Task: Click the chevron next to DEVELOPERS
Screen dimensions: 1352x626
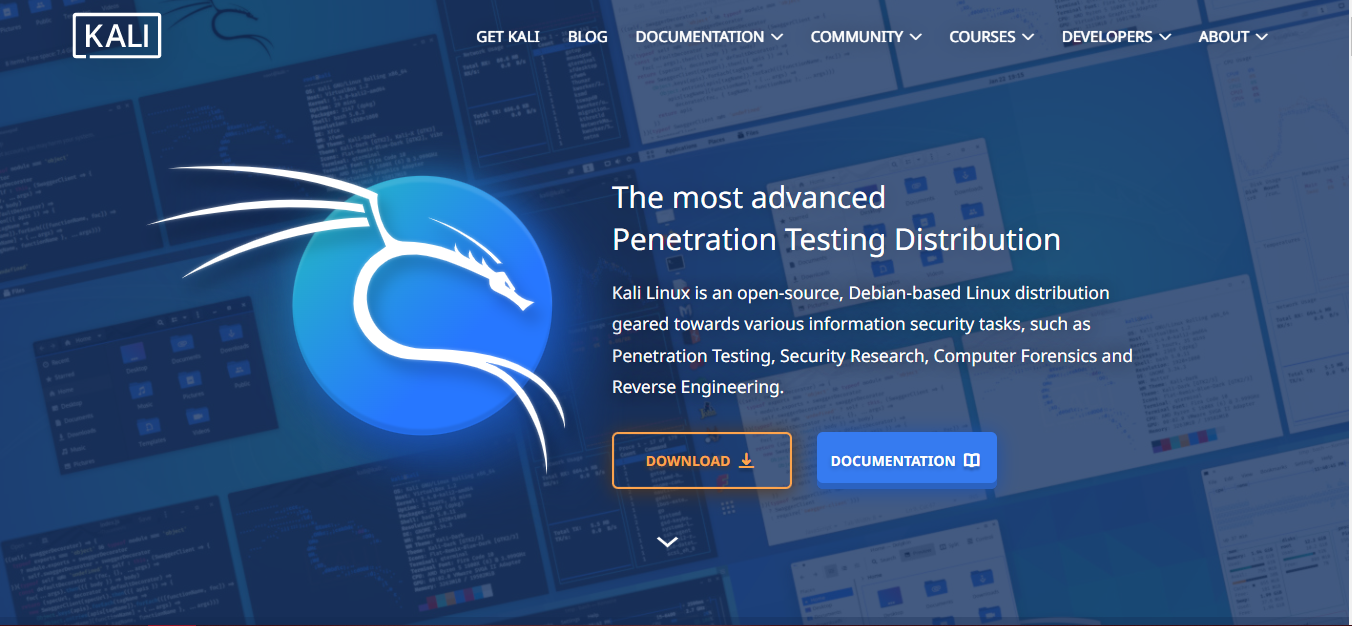Action: [x=1164, y=37]
